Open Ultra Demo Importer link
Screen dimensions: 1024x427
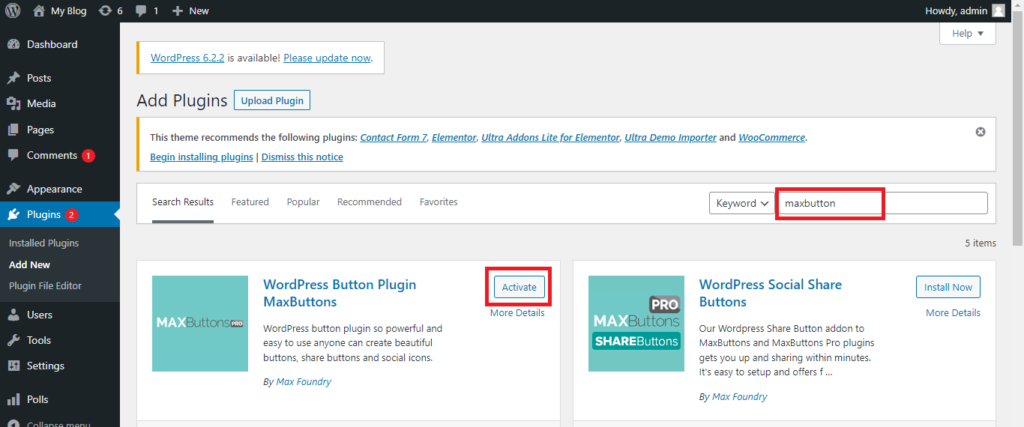coord(671,138)
